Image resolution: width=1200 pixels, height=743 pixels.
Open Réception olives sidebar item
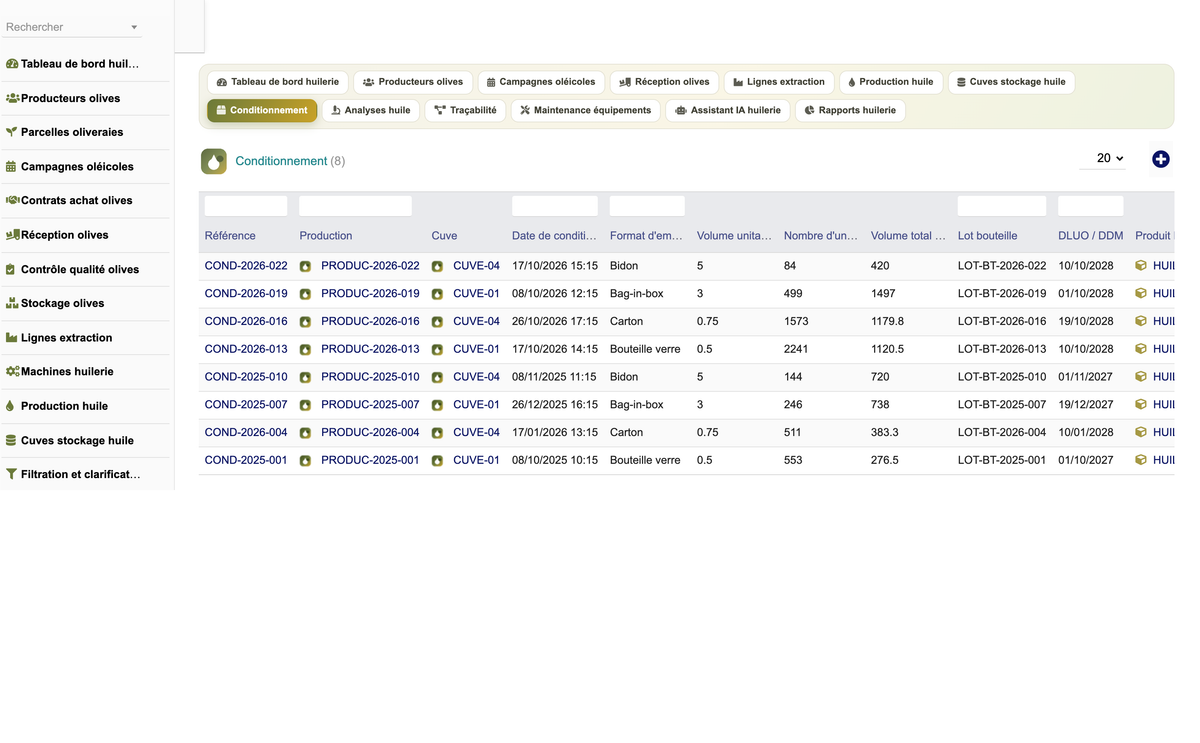click(84, 235)
